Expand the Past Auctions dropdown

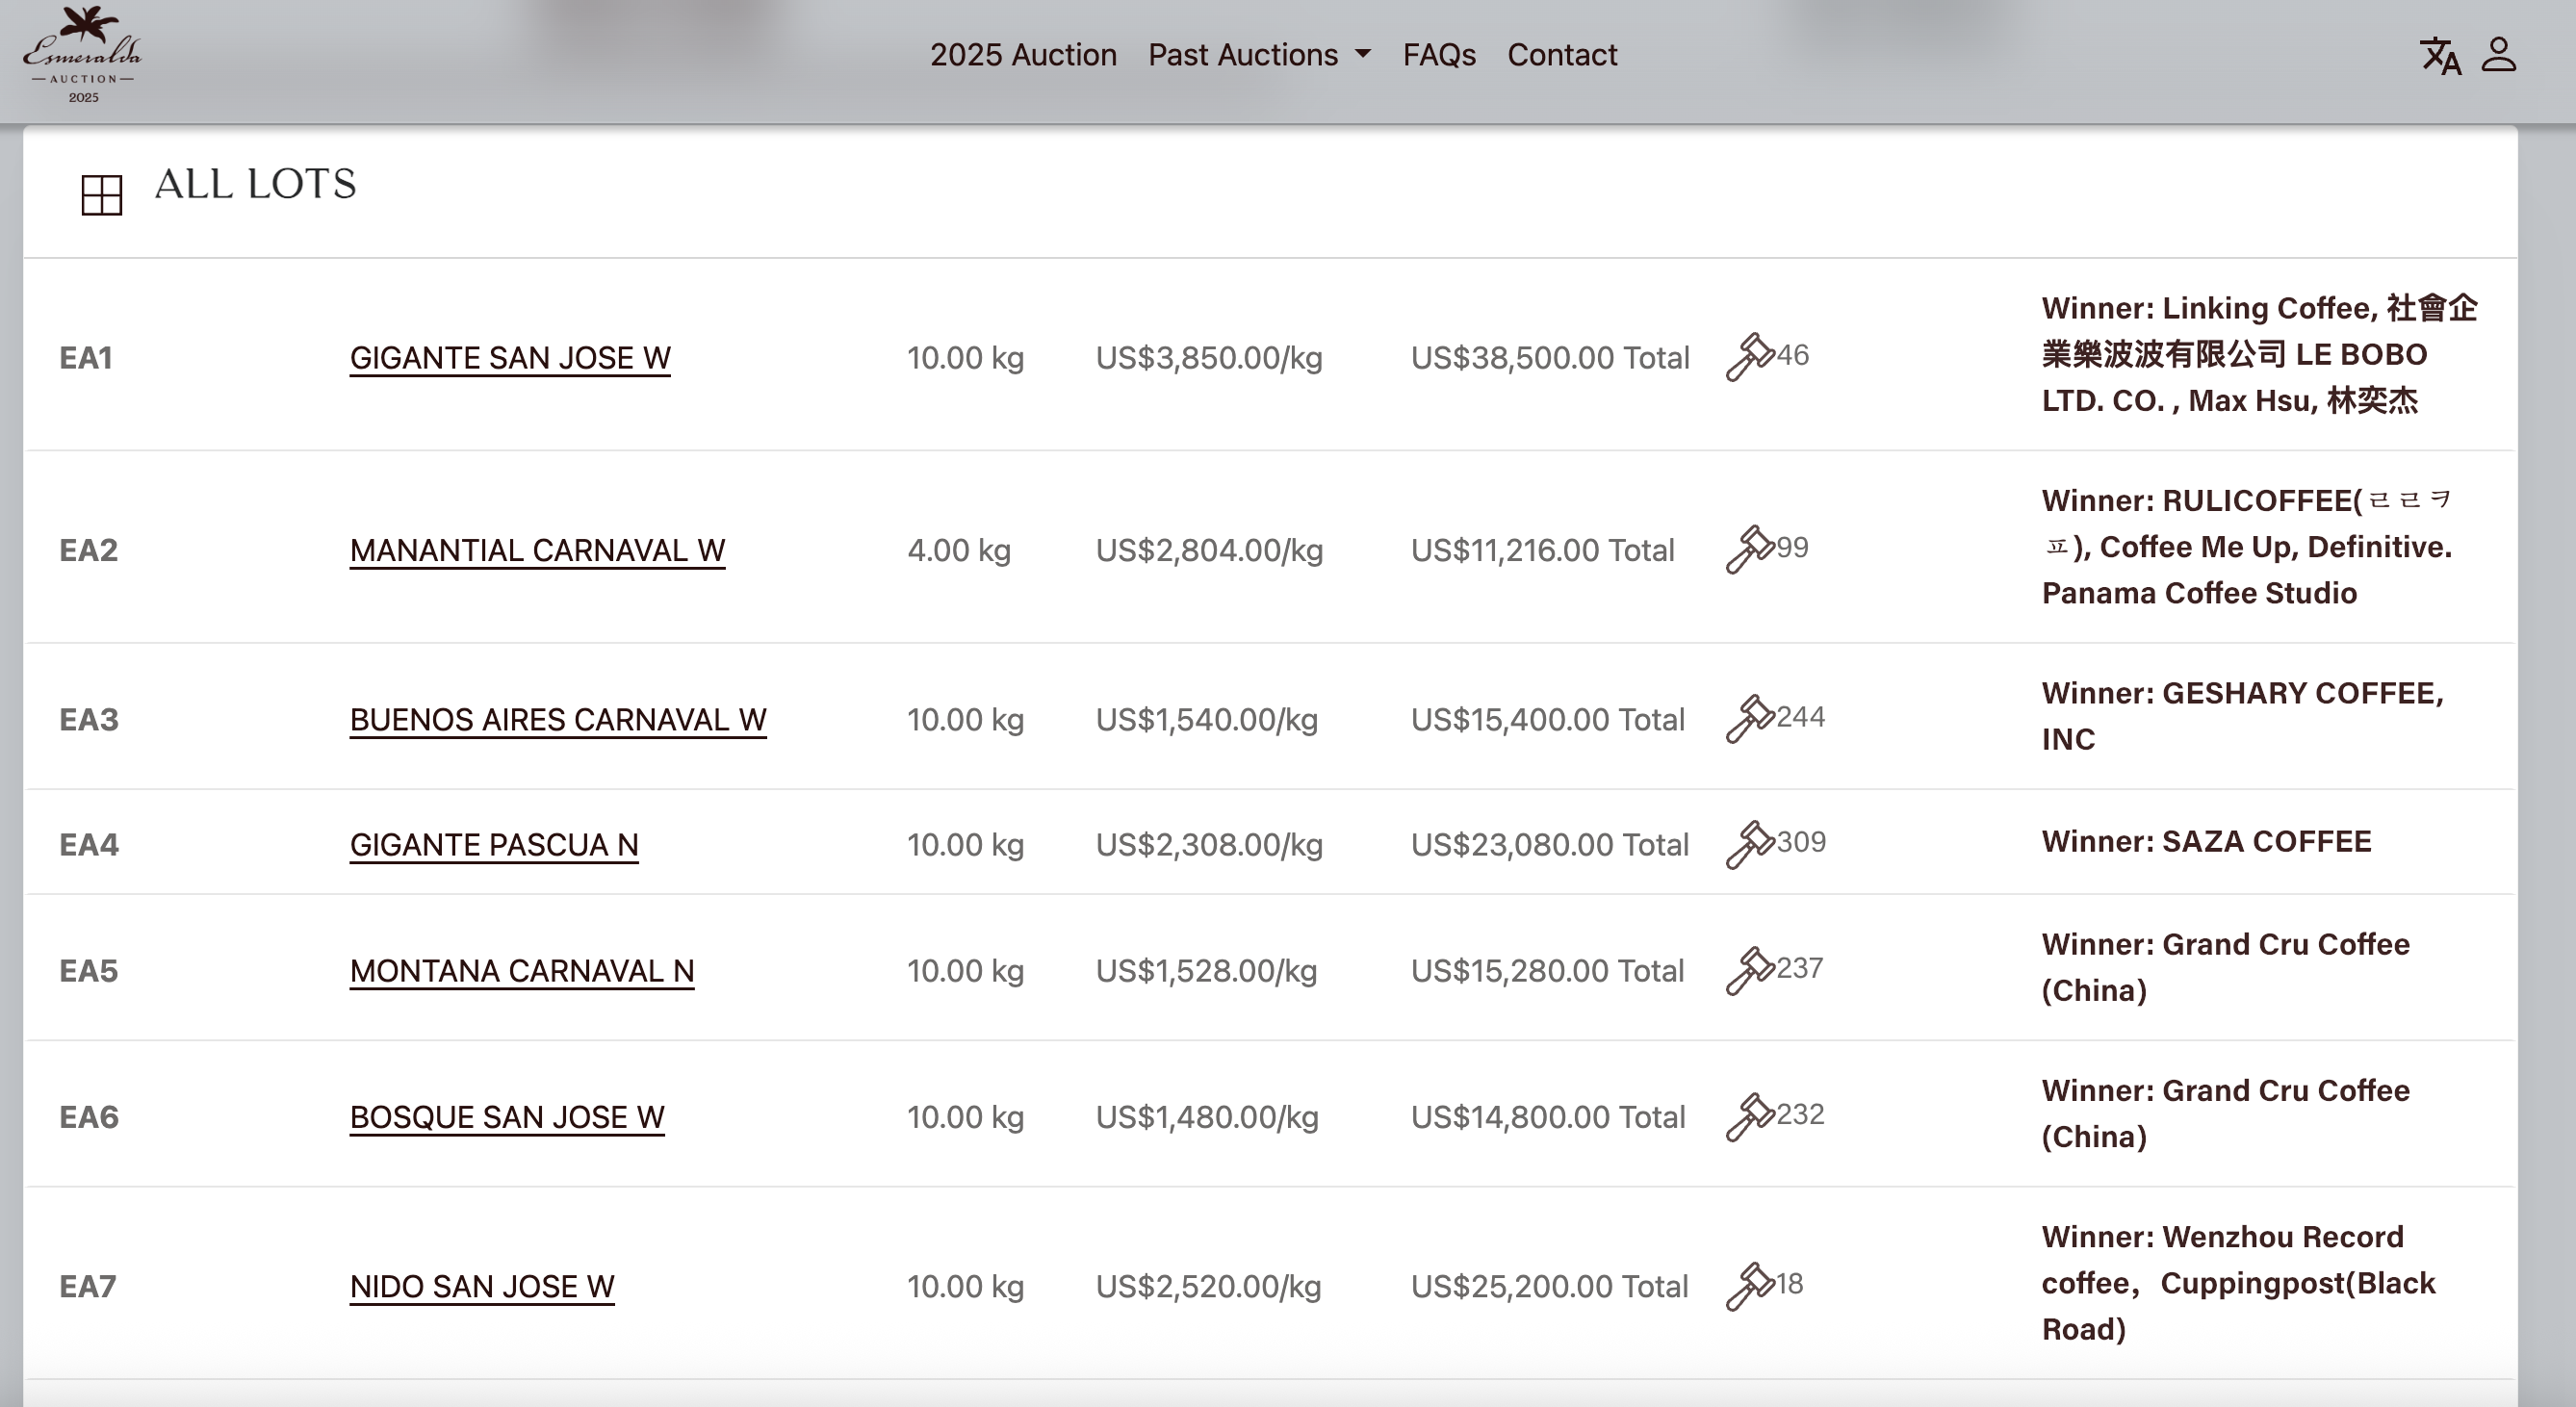pyautogui.click(x=1259, y=55)
